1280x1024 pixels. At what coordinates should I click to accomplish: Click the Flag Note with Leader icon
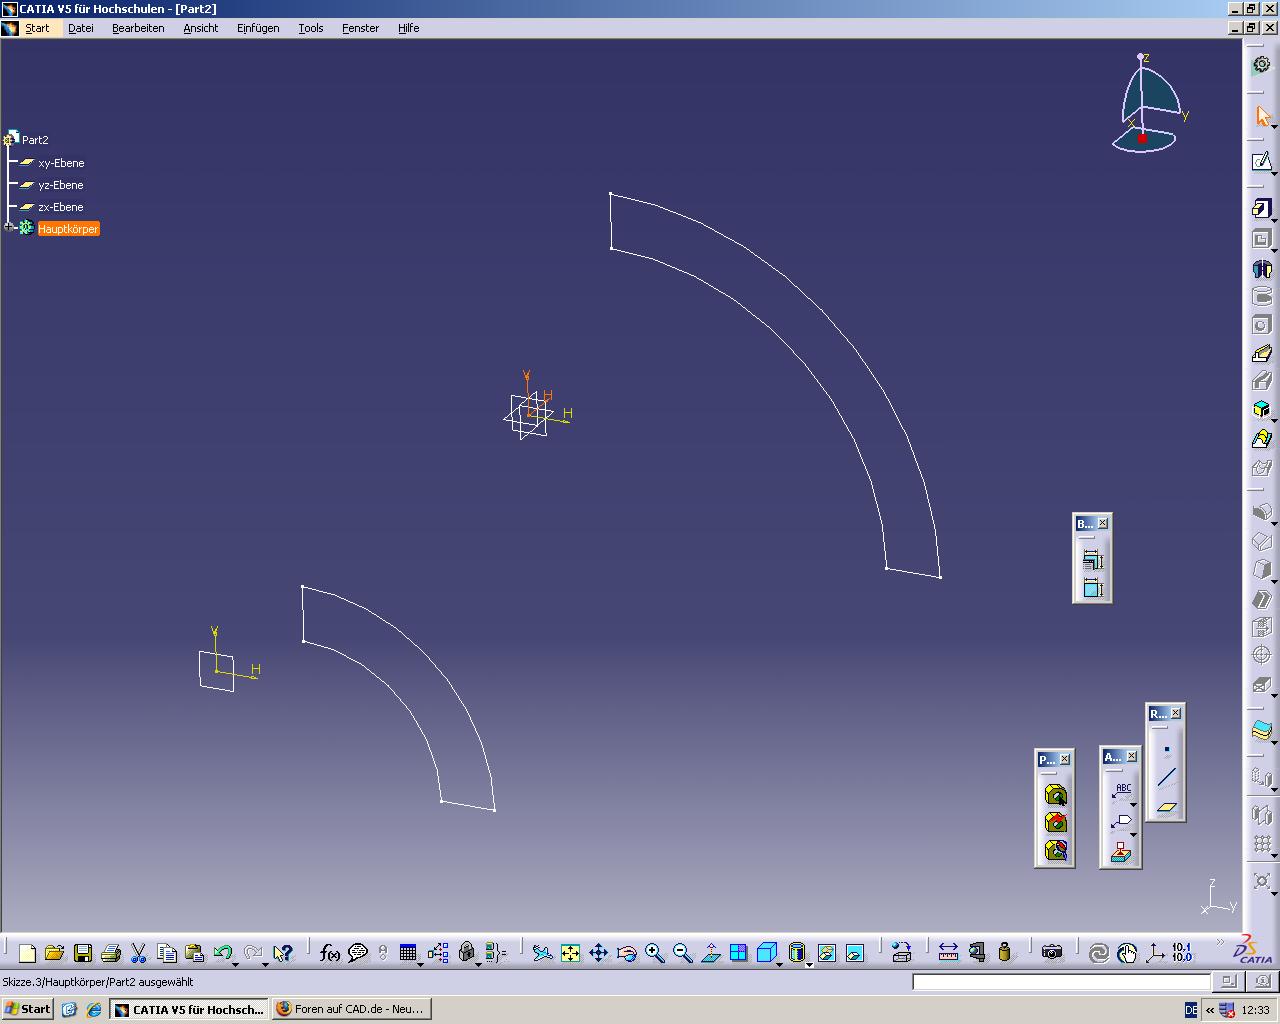(1122, 822)
